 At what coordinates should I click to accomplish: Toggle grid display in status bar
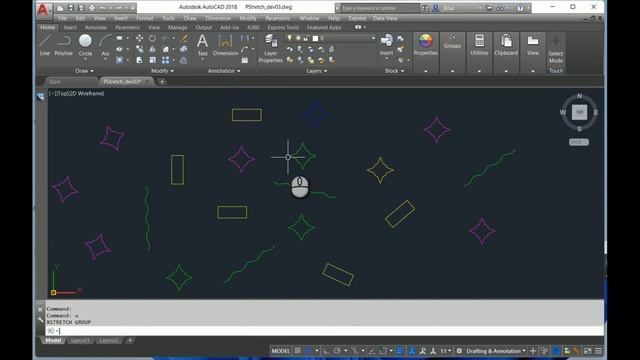click(298, 351)
